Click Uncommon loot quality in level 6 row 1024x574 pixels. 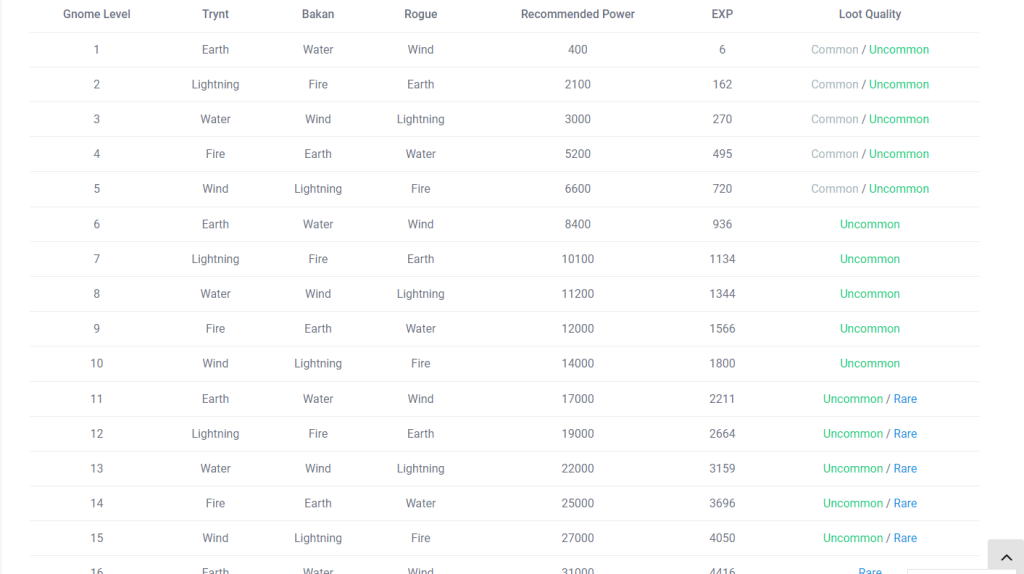tap(869, 225)
